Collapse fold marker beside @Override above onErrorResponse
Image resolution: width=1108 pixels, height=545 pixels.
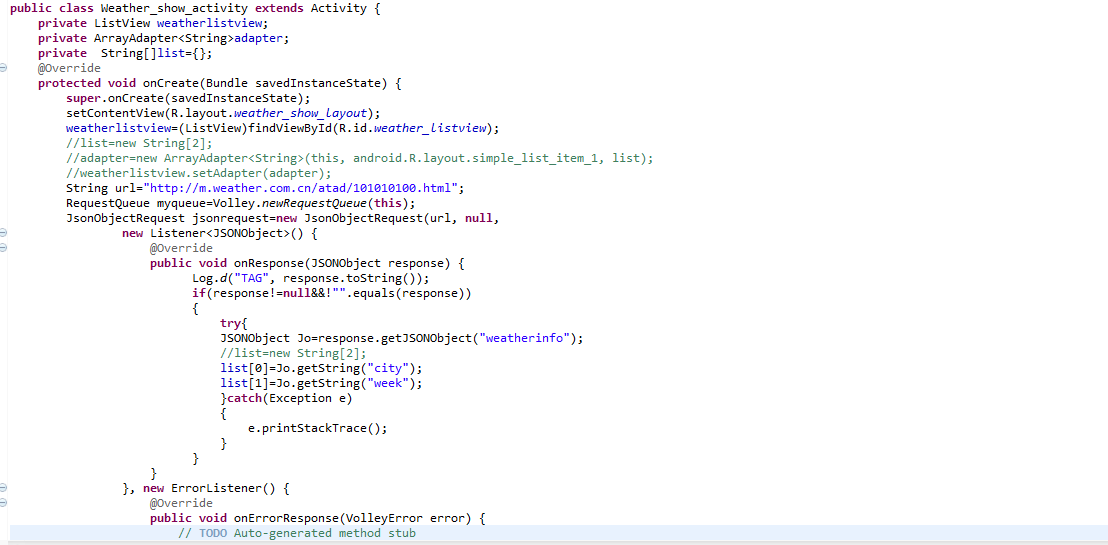(3, 503)
